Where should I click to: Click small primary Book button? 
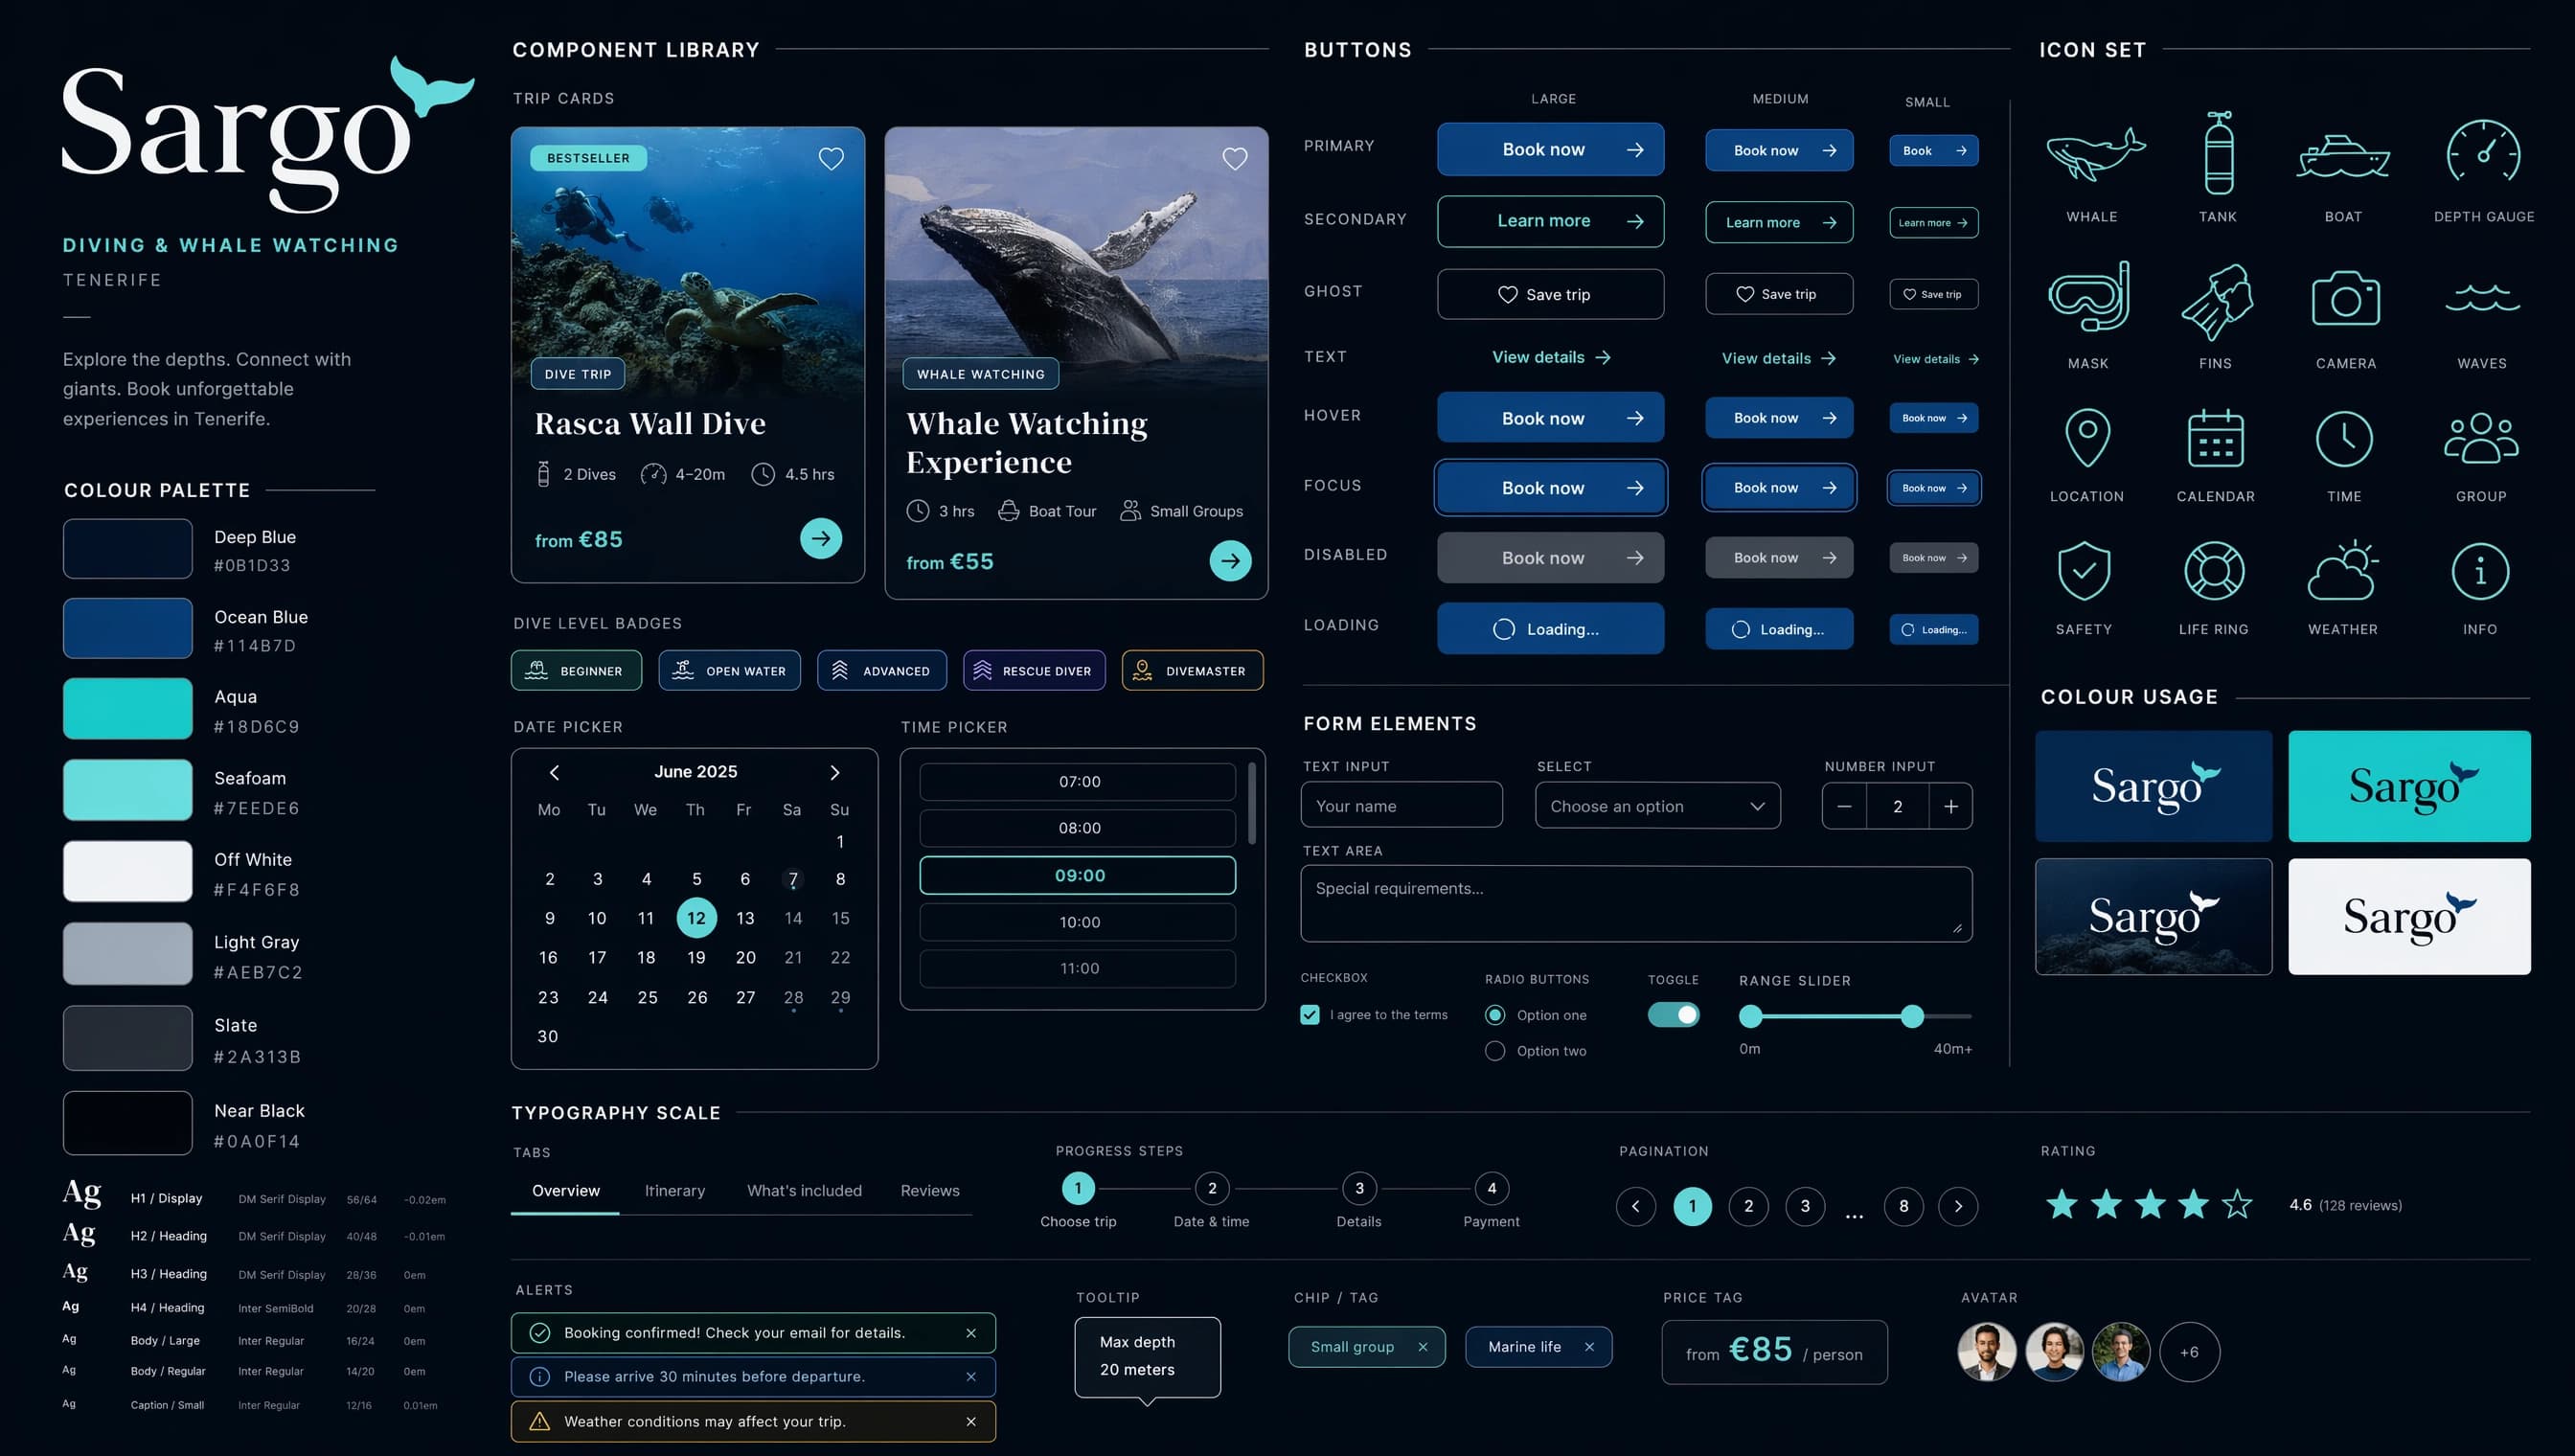(x=1933, y=150)
